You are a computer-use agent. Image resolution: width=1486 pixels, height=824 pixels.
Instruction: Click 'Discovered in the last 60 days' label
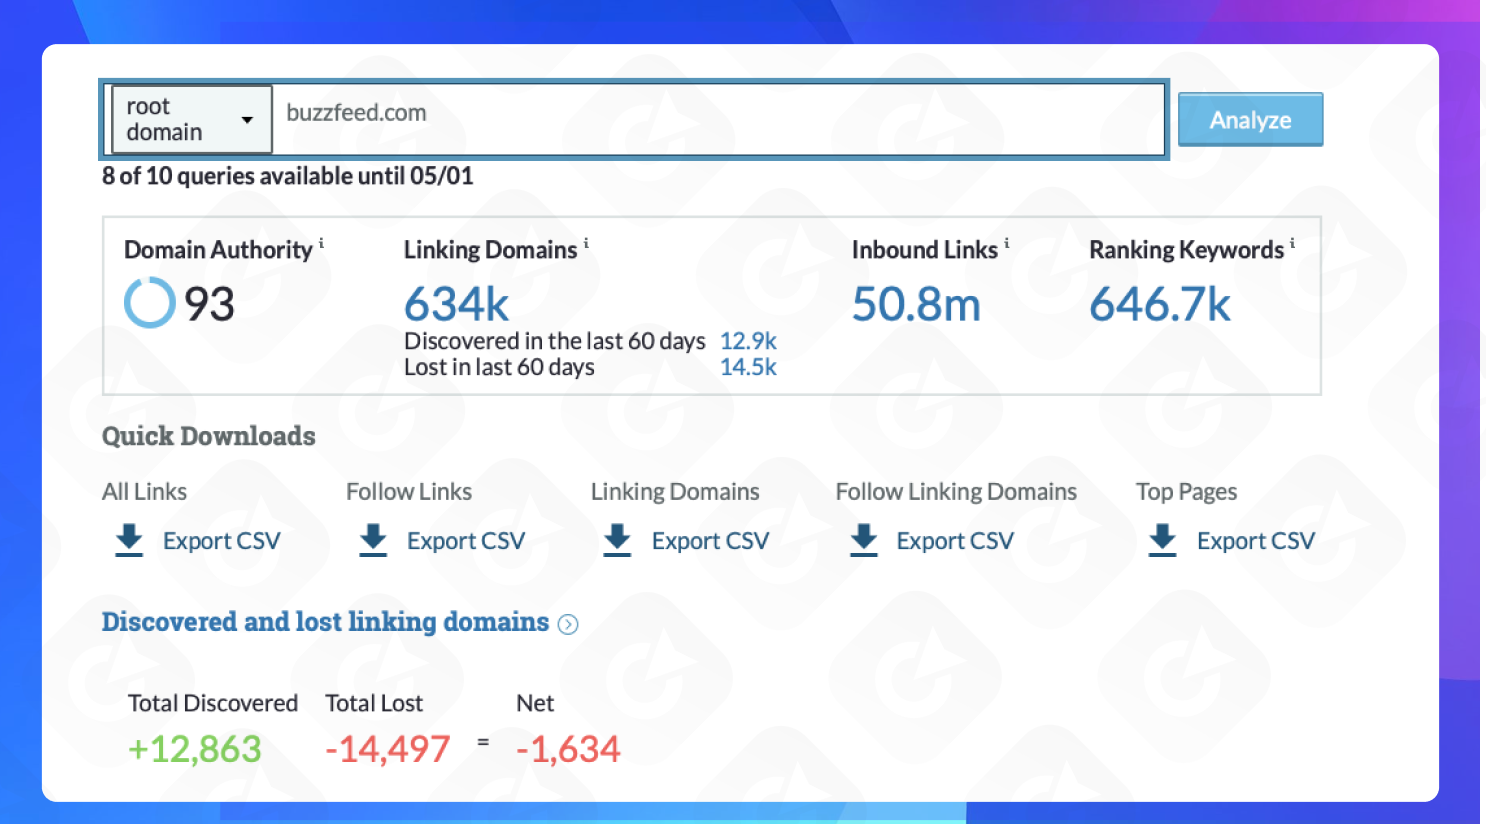555,341
